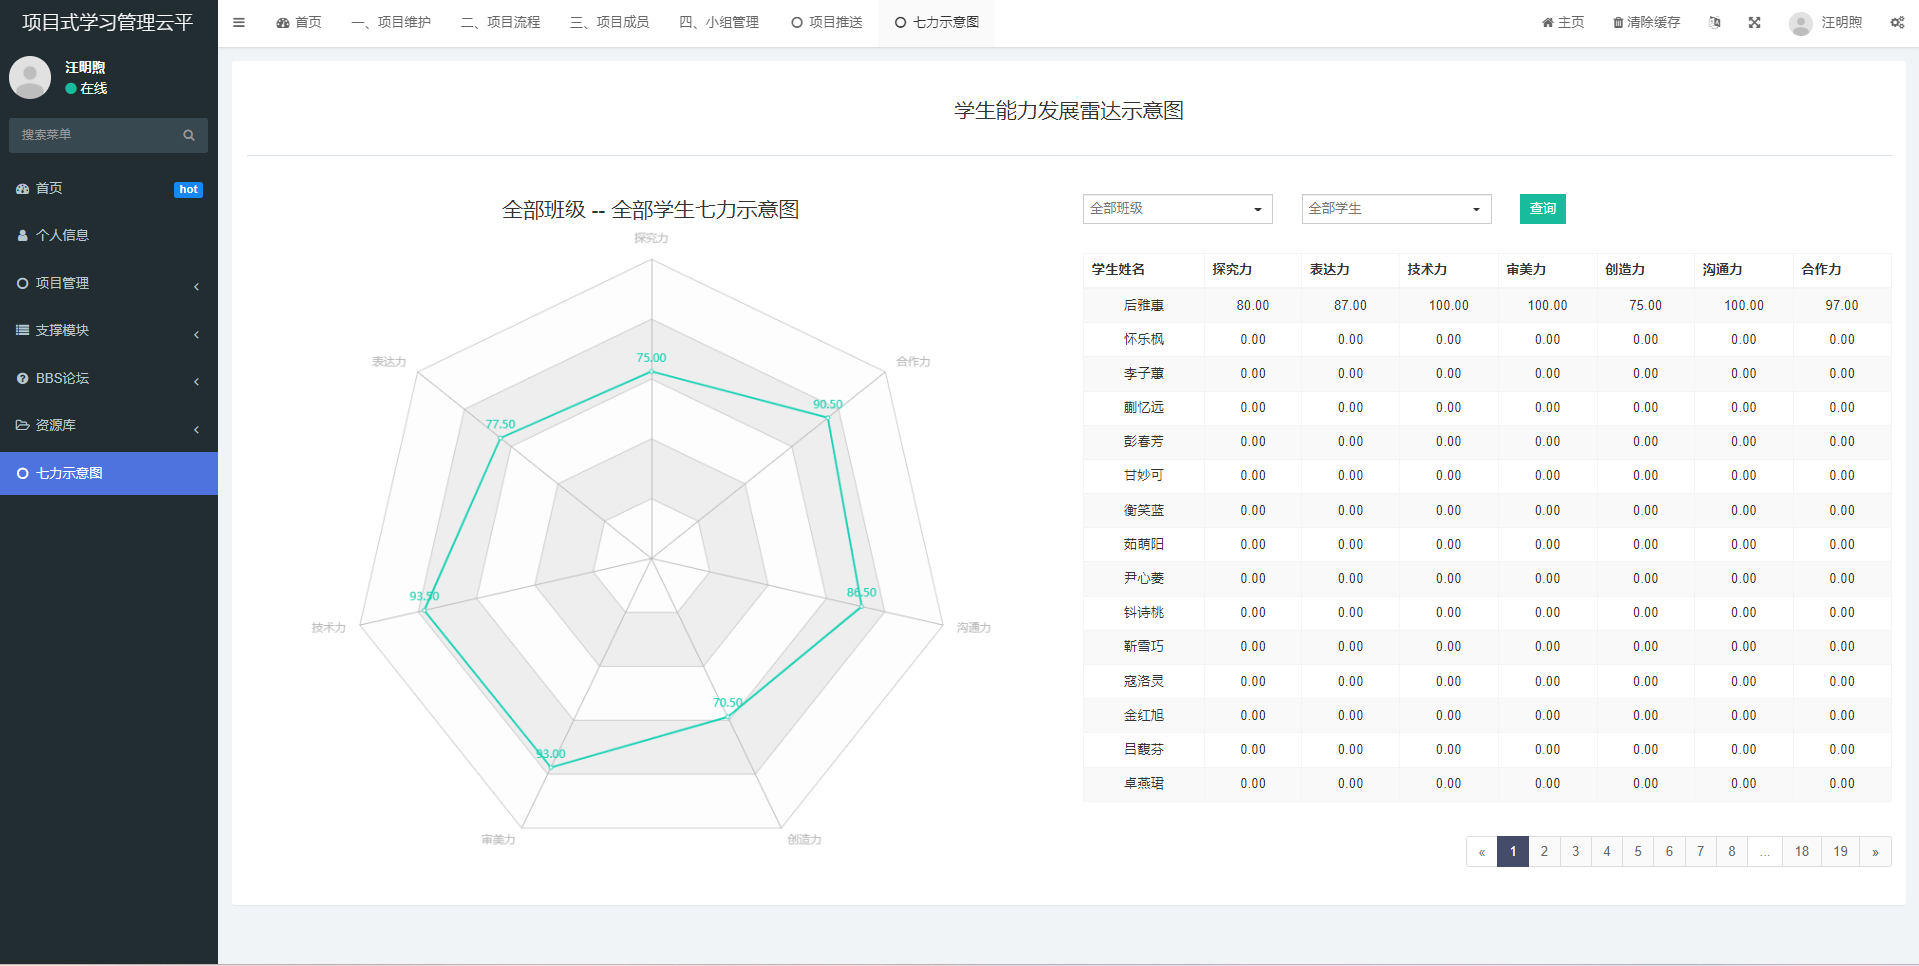Switch to the 项目推送 tab
Screen dimensions: 1919x966
click(827, 22)
